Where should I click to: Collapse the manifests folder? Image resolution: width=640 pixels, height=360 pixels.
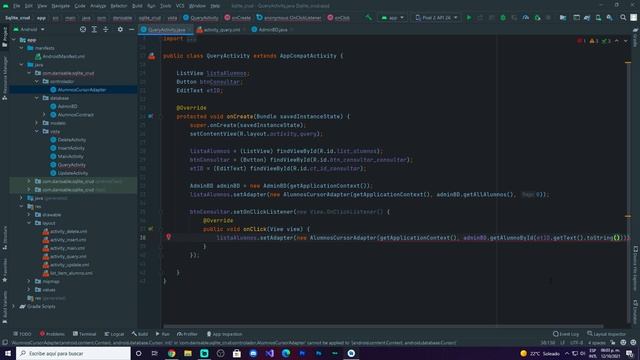(x=22, y=48)
